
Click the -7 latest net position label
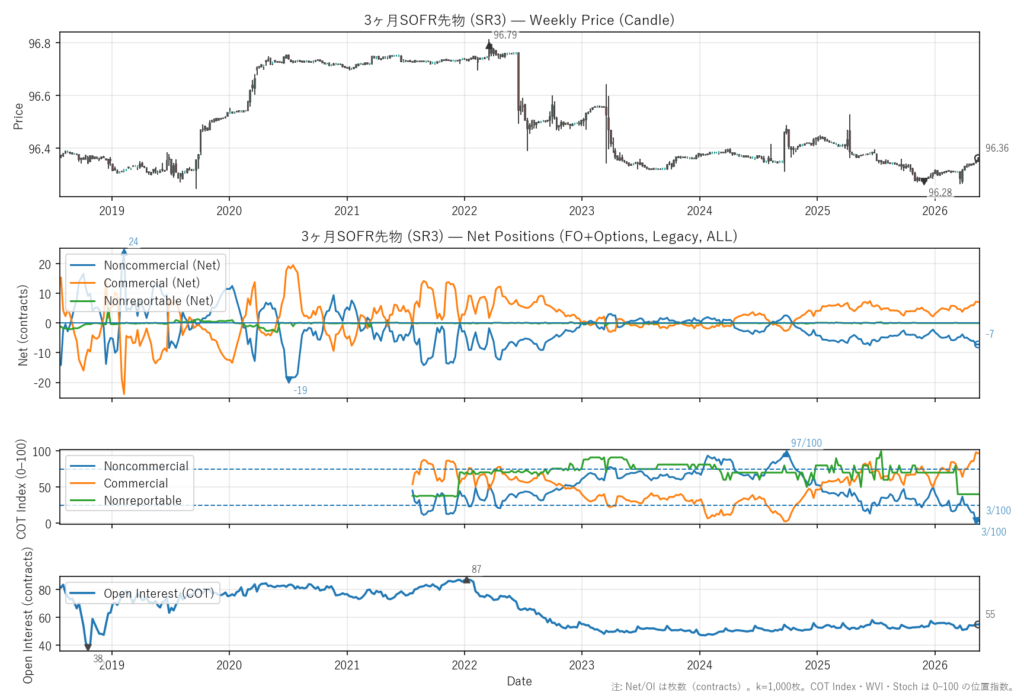(990, 334)
